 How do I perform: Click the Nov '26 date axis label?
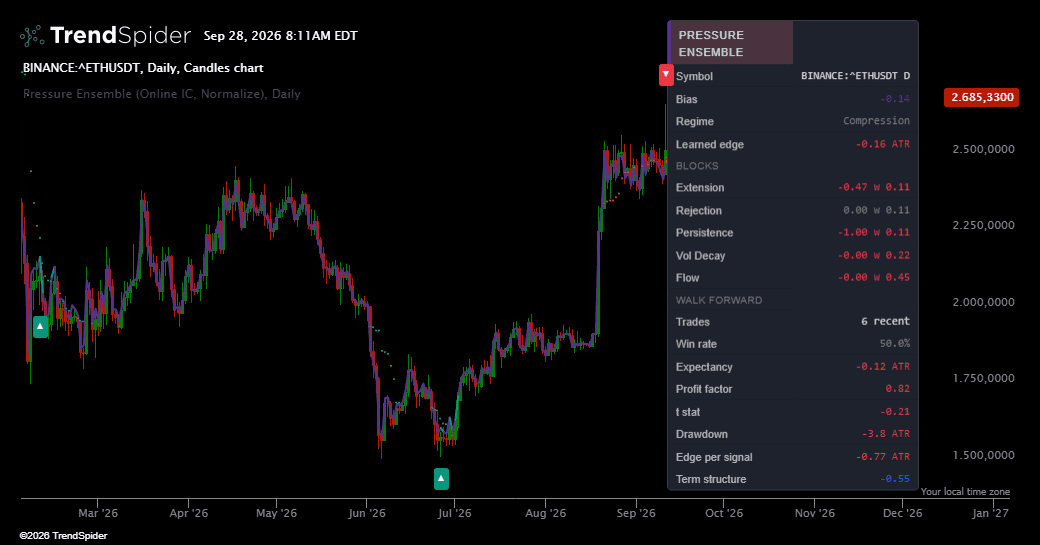pos(814,513)
